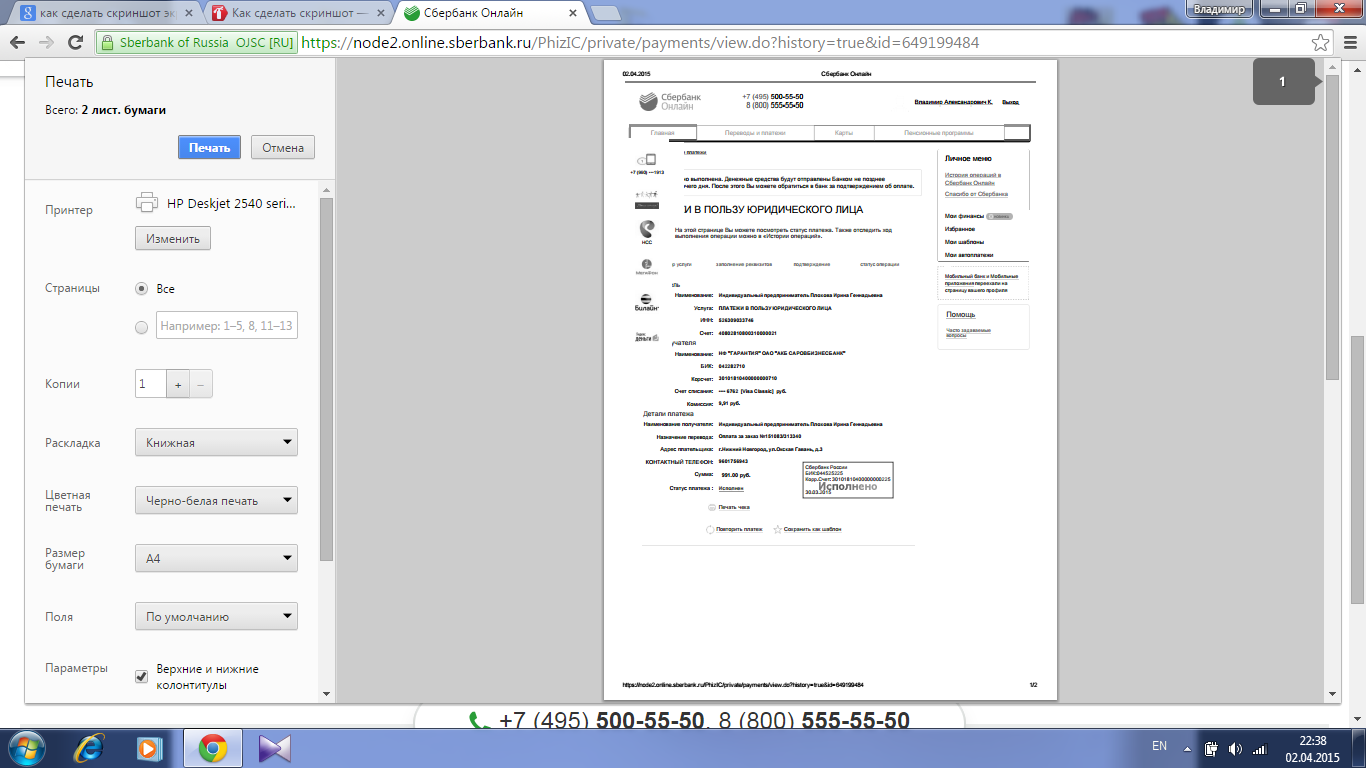Click the EN language indicator
Image resolution: width=1366 pixels, height=768 pixels.
pyautogui.click(x=1159, y=746)
